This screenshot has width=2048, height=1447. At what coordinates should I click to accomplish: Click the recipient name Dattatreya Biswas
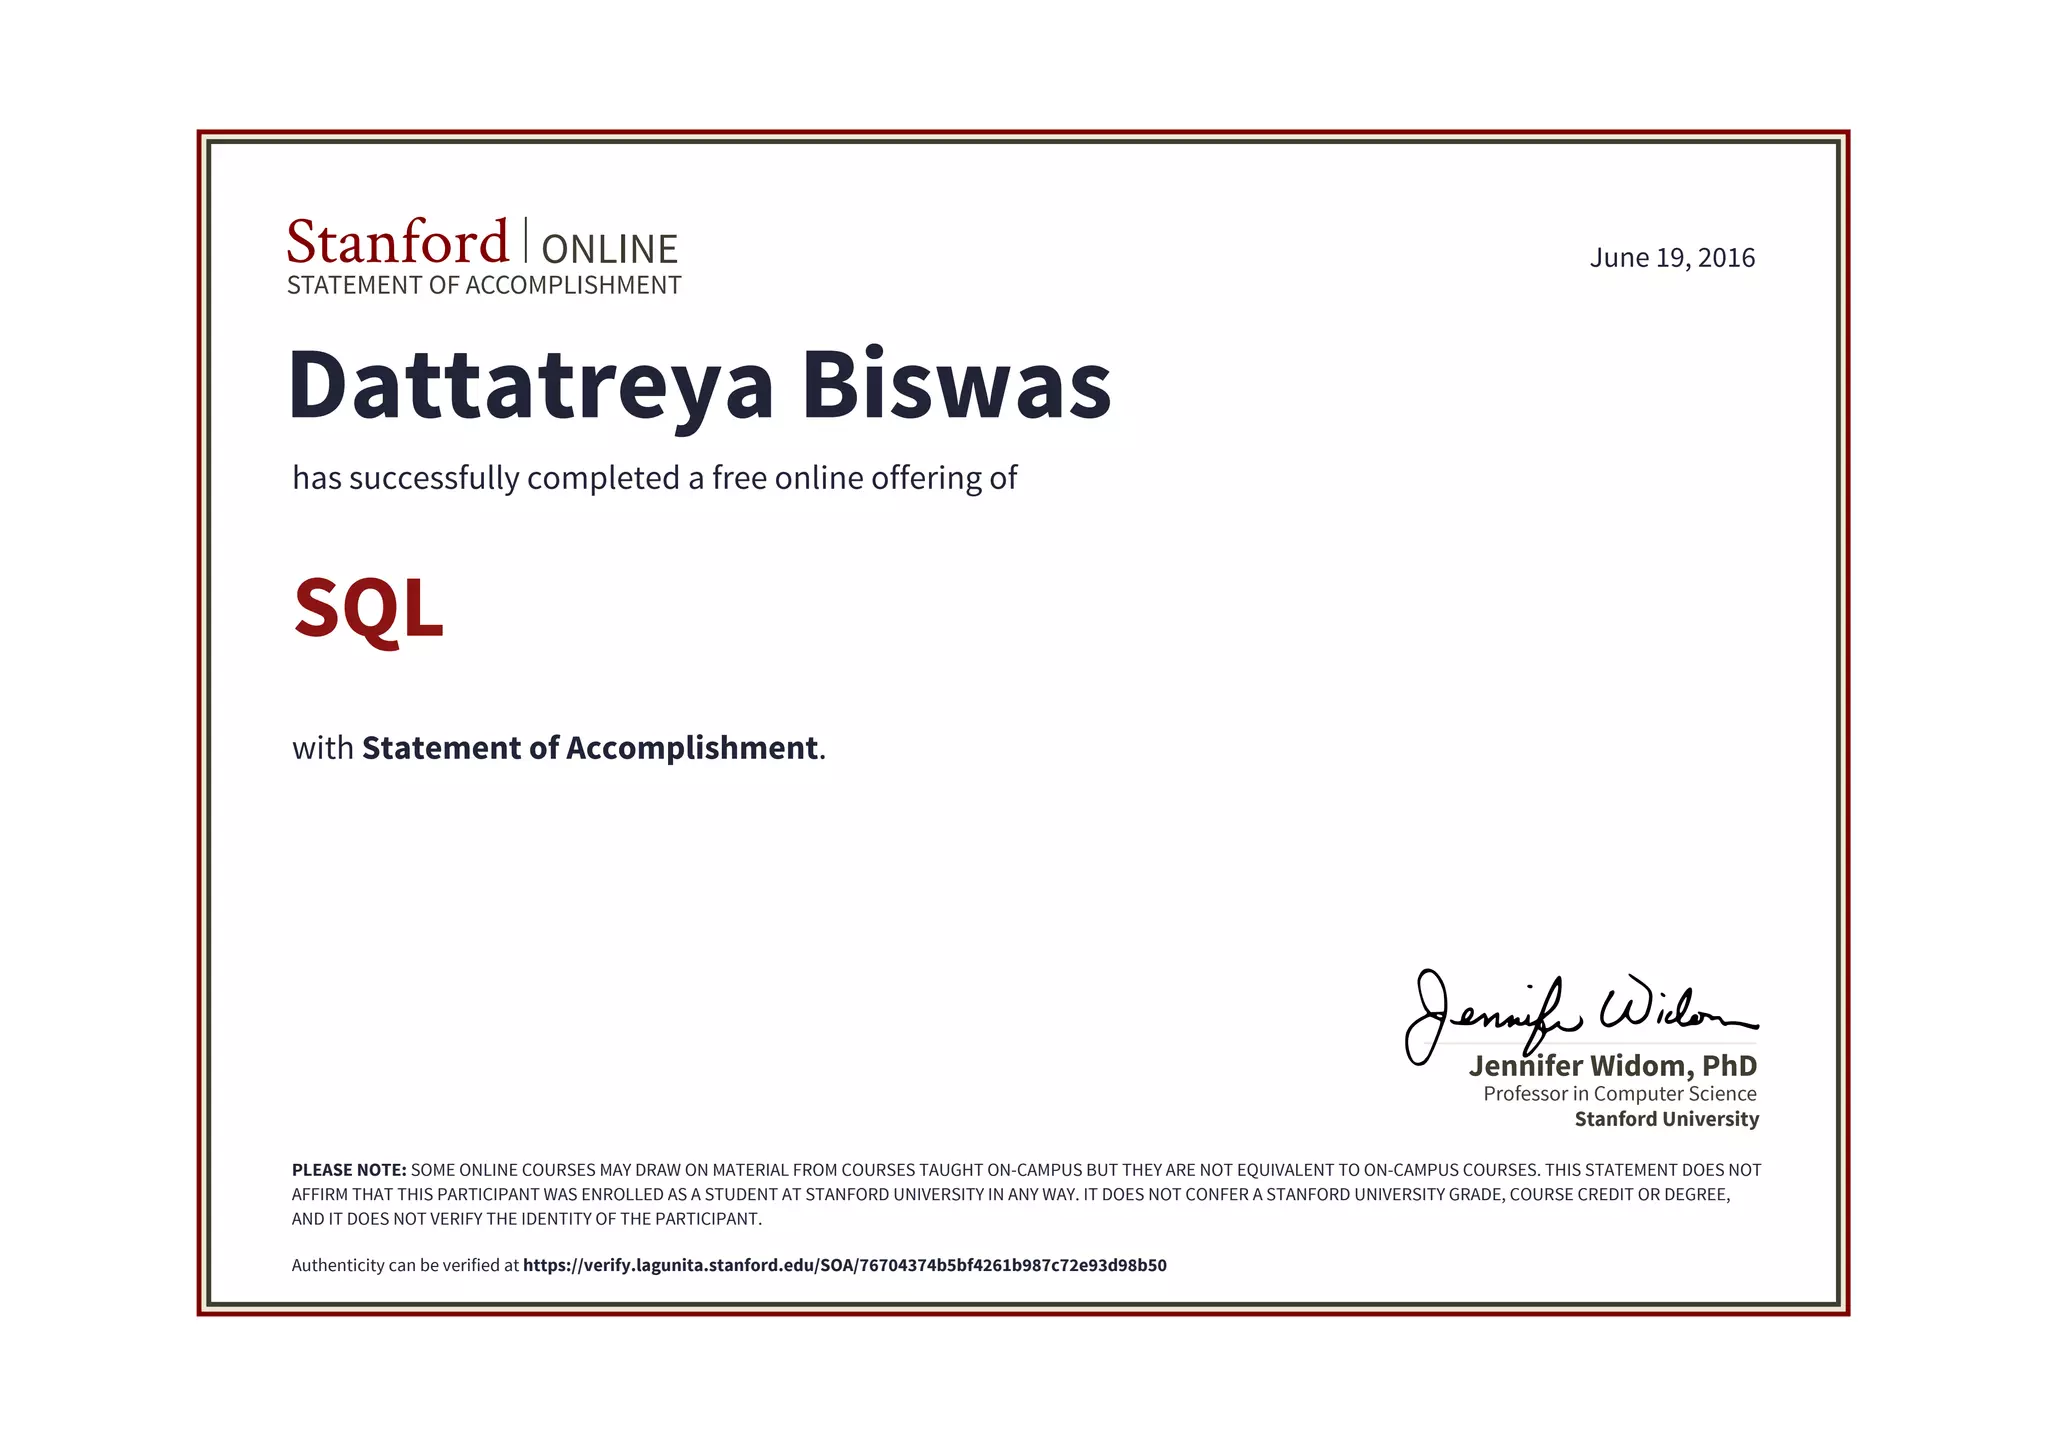click(699, 385)
